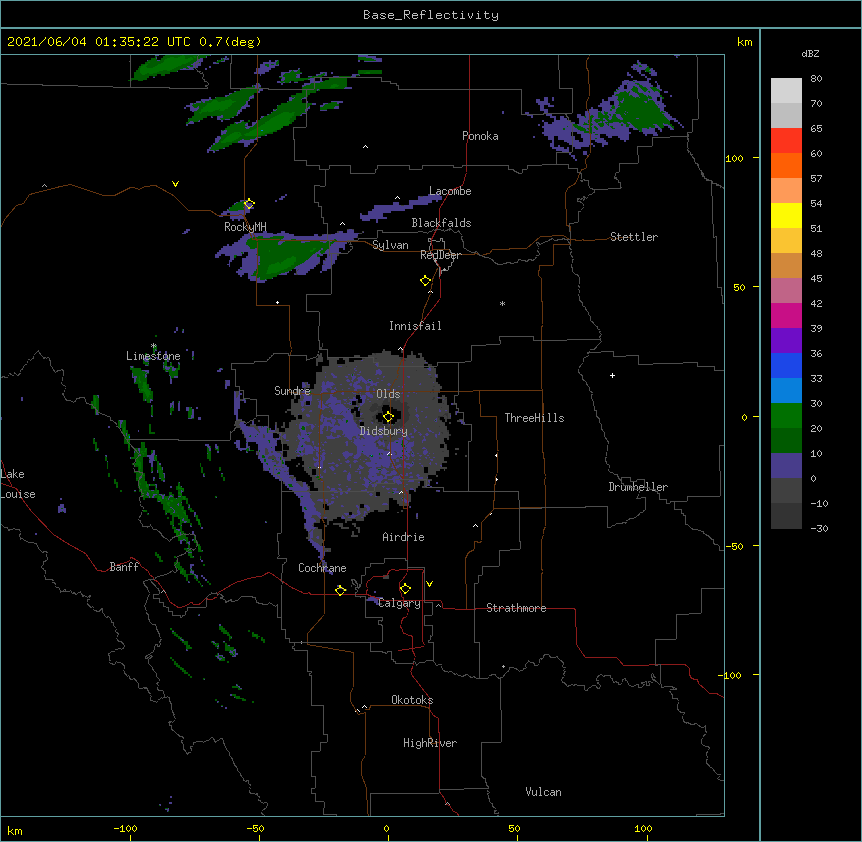862x842 pixels.
Task: Click the yellow diamond marker below Cochrane label
Action: (x=340, y=590)
